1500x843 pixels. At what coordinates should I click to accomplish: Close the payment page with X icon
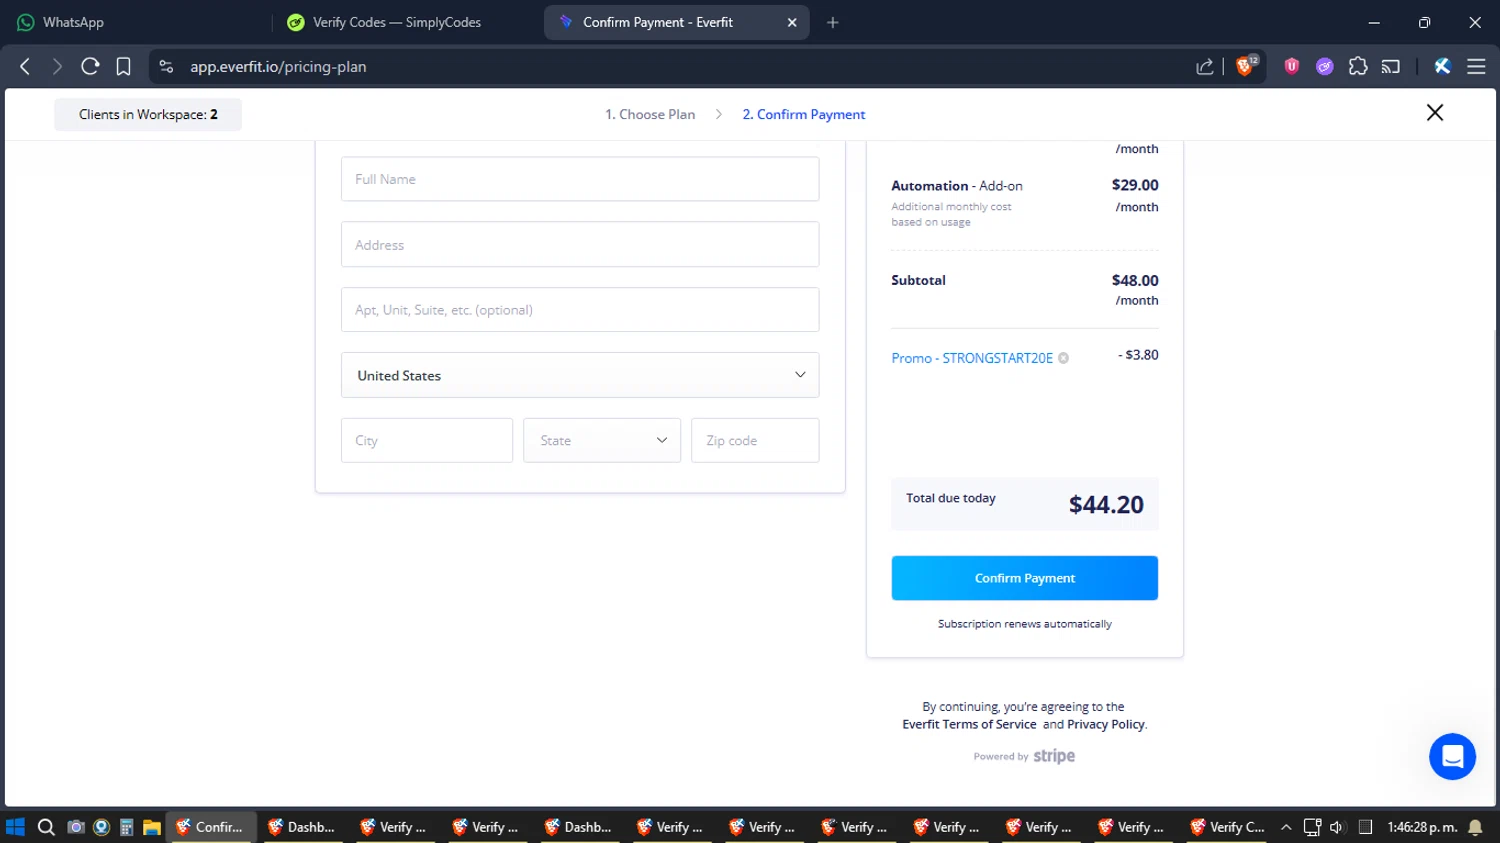[1435, 113]
